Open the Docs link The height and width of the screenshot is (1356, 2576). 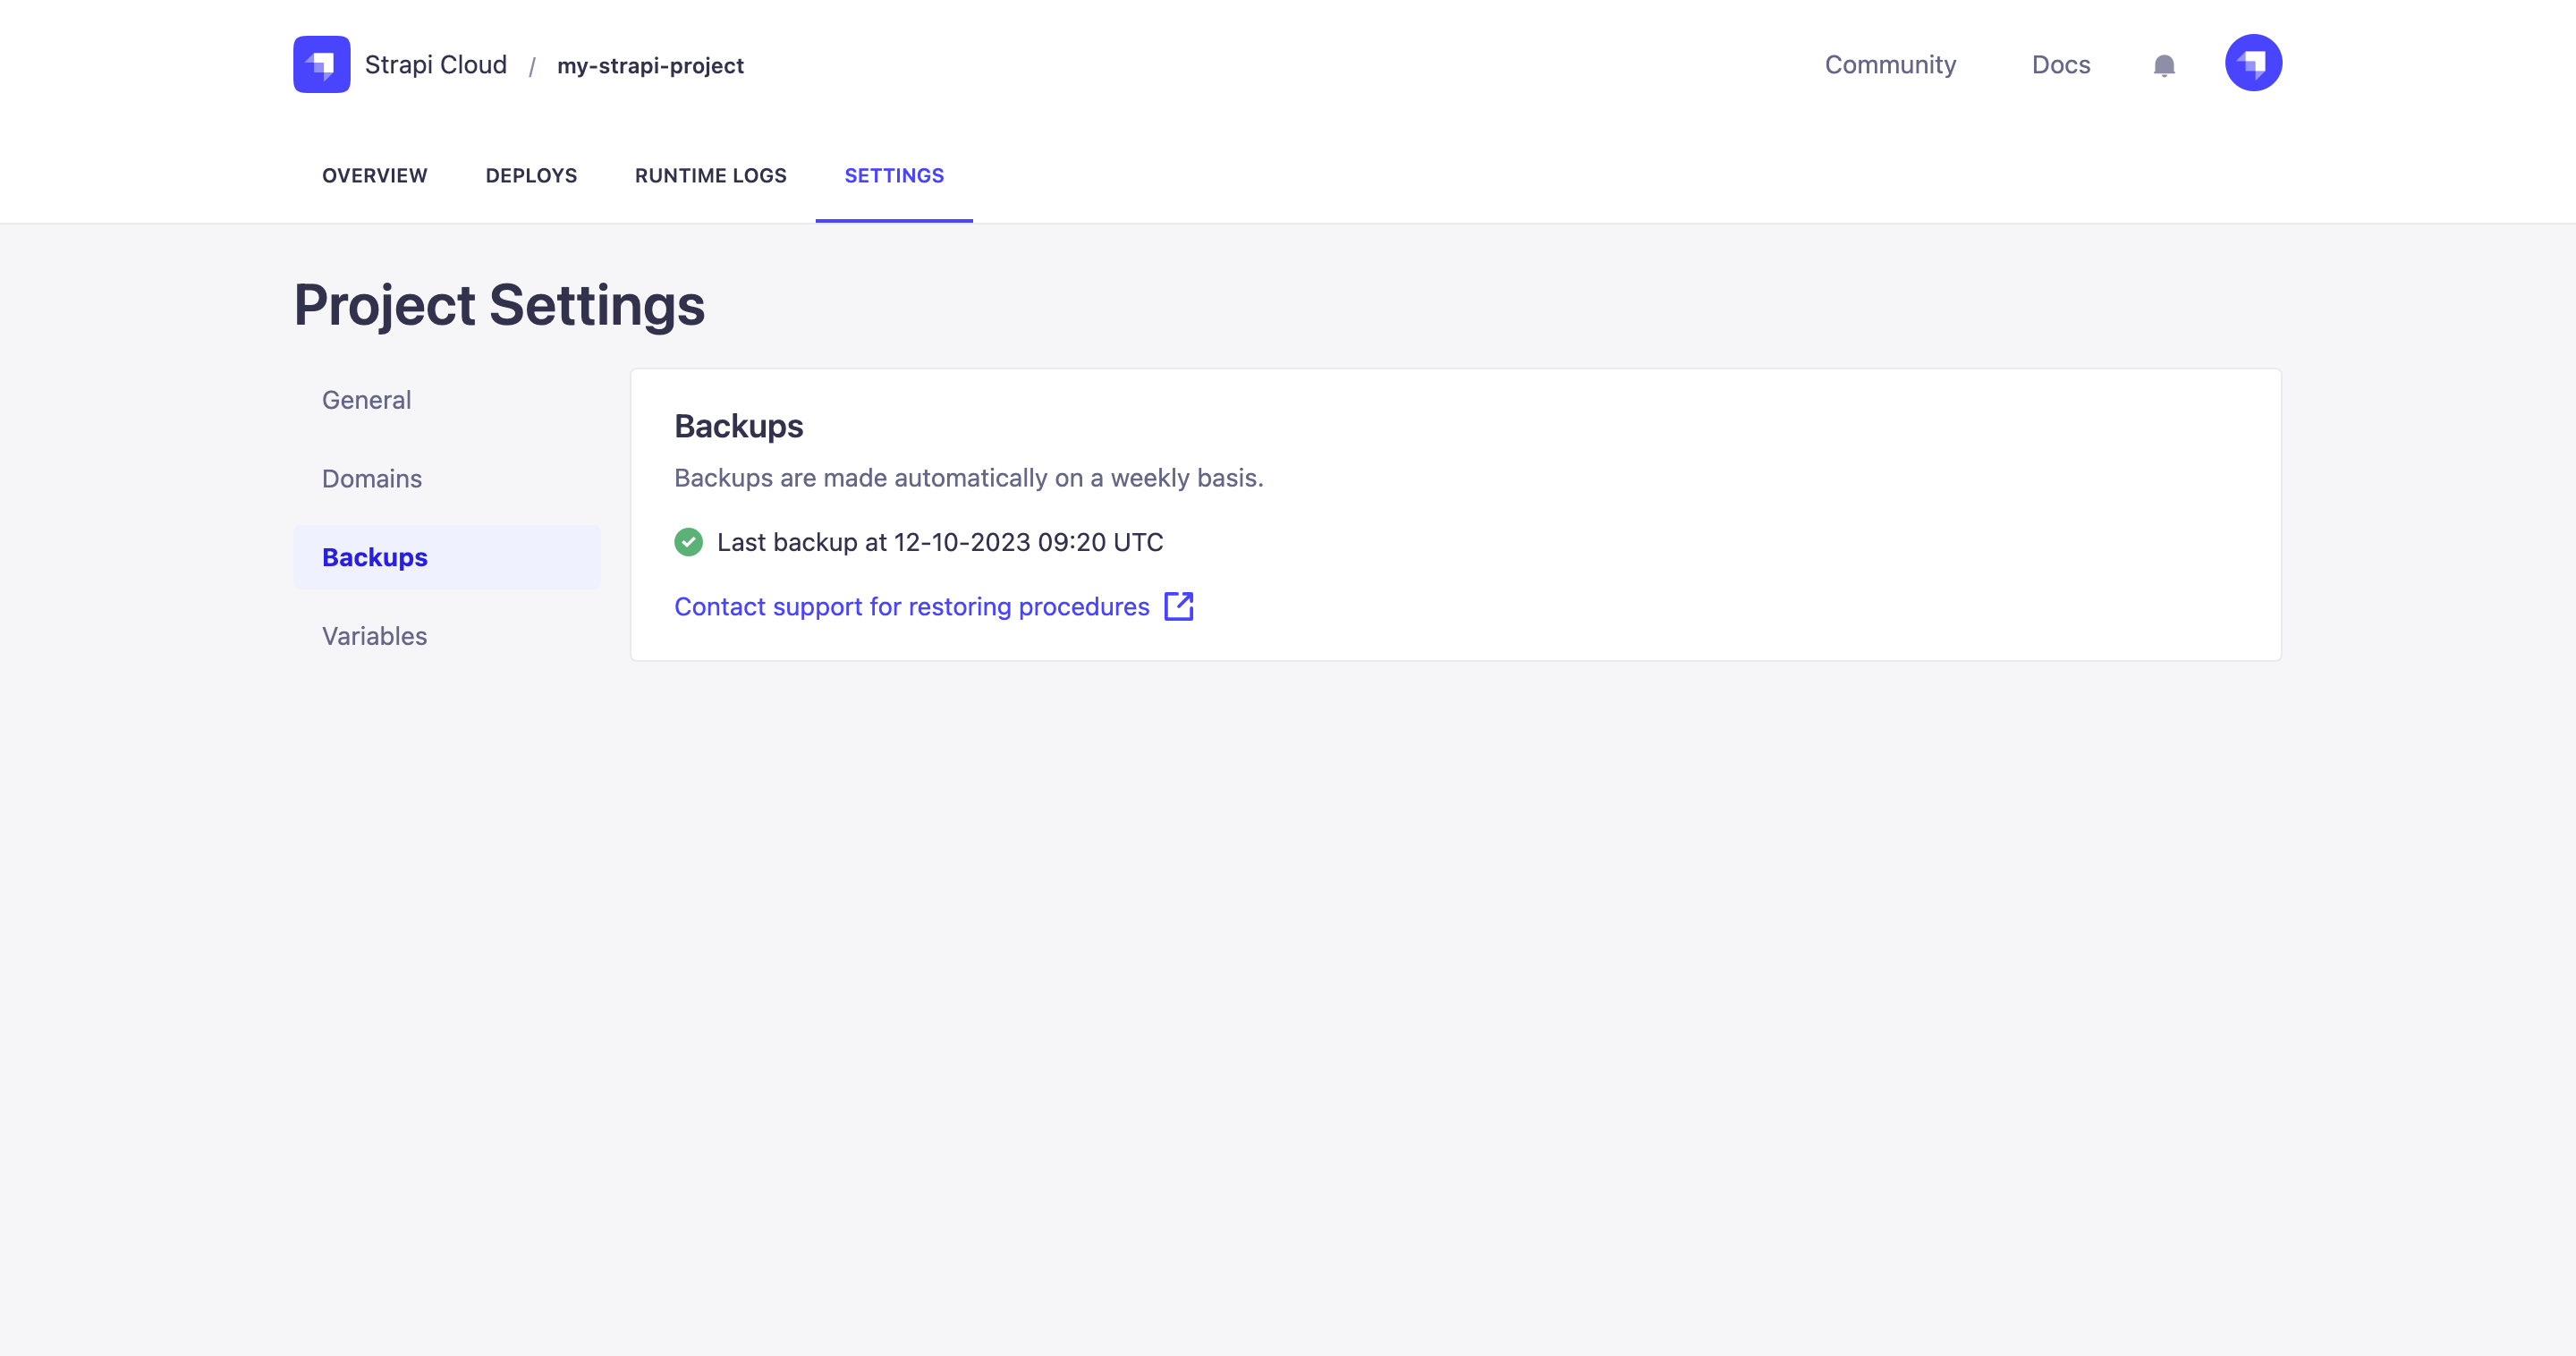coord(2060,65)
